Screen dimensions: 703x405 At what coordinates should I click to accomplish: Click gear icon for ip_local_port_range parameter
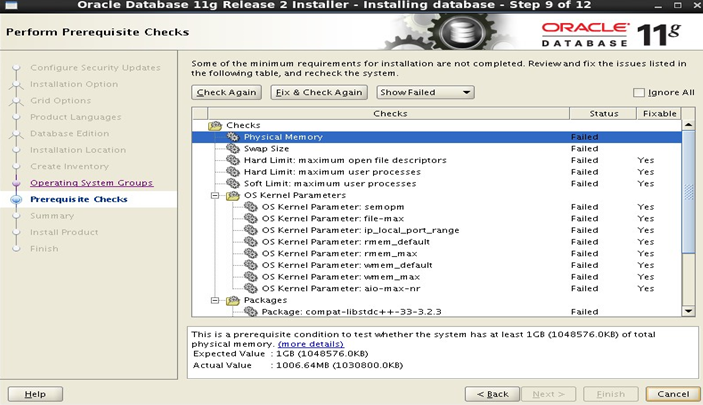click(251, 230)
